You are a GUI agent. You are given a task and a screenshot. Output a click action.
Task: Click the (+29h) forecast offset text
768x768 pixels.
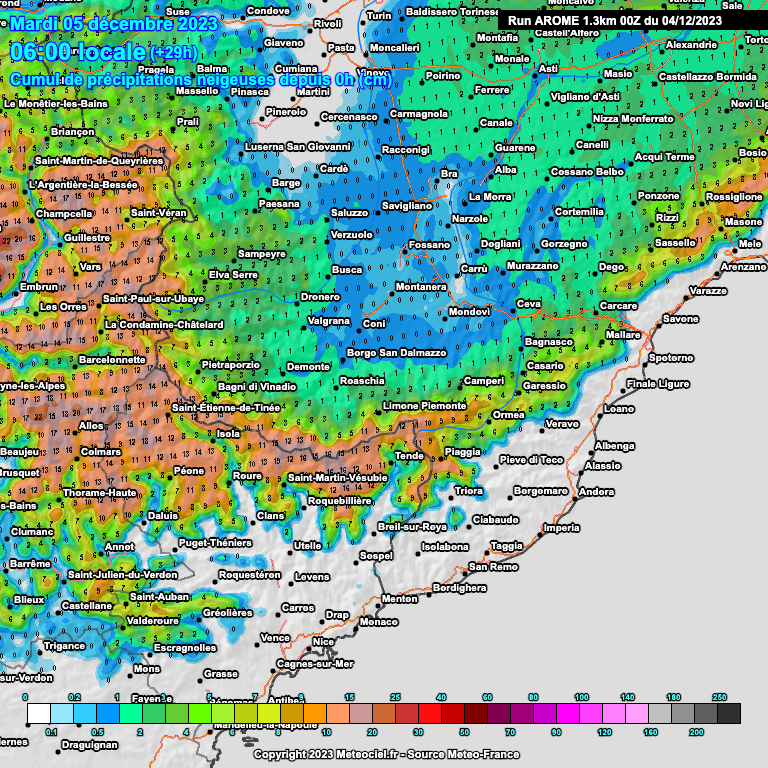pyautogui.click(x=178, y=53)
